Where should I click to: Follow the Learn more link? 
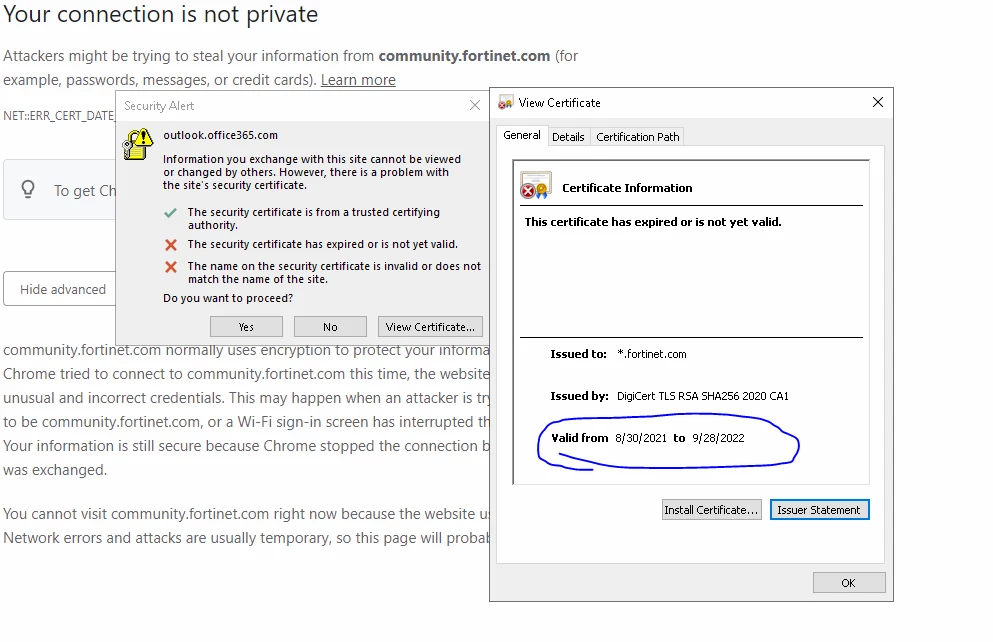coord(358,80)
